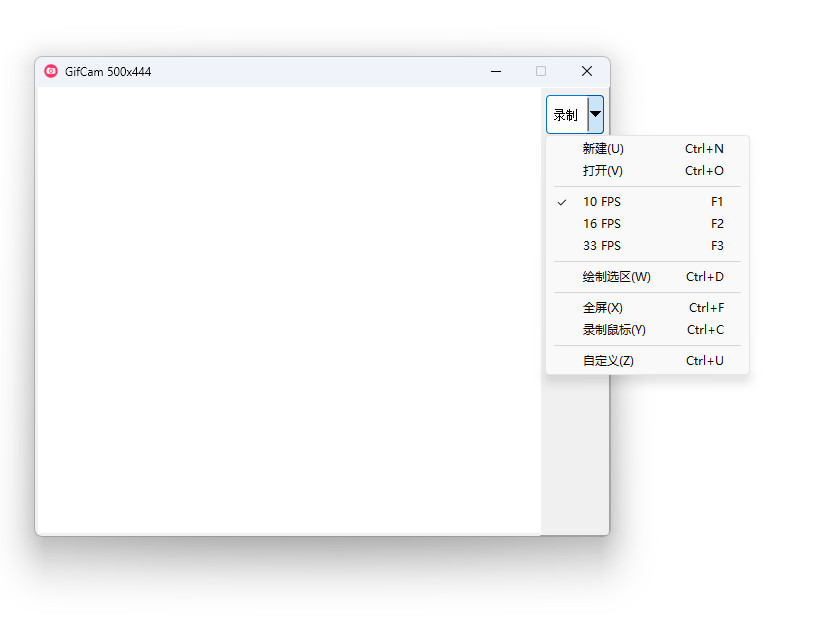Image resolution: width=821 pixels, height=618 pixels.
Task: Click the 录制 record button
Action: point(567,115)
